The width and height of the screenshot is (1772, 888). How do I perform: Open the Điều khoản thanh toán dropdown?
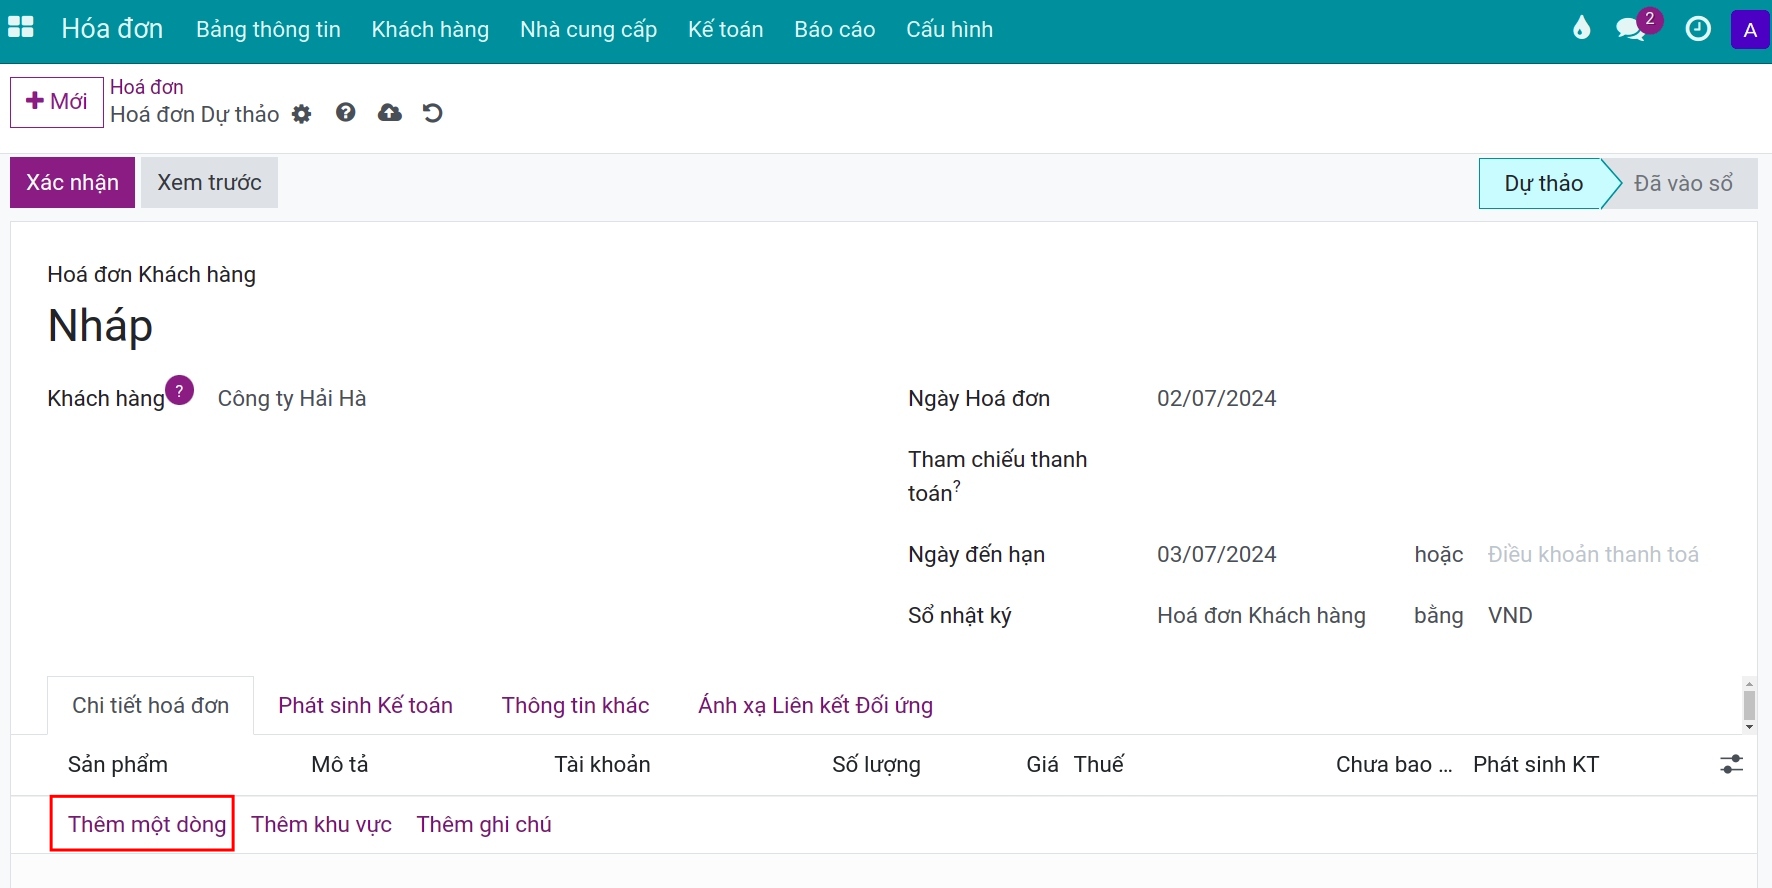coord(1593,555)
